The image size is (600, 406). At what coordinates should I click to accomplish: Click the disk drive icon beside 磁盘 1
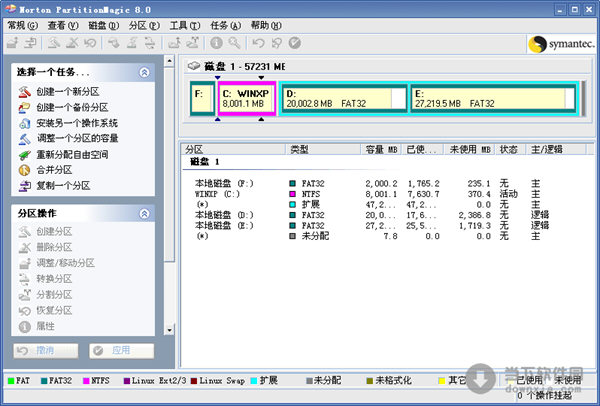pyautogui.click(x=194, y=66)
